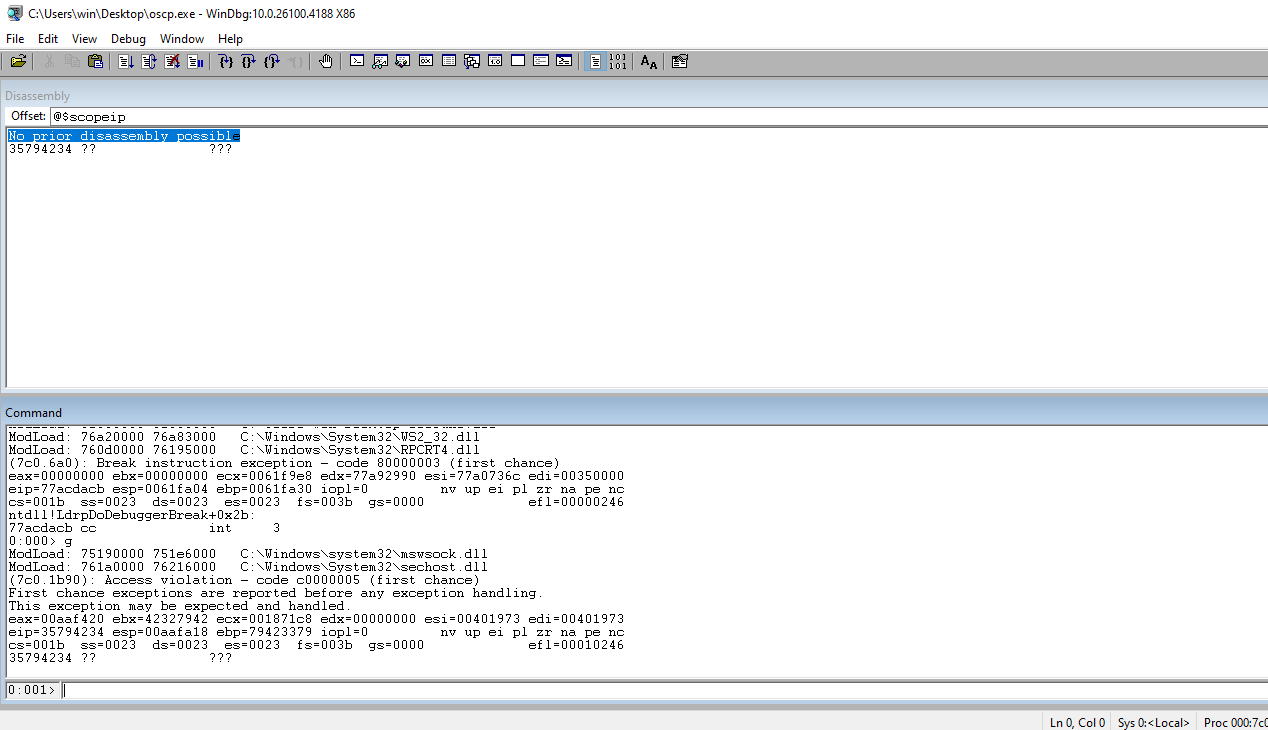Open the Debug menu
The width and height of the screenshot is (1268, 730).
[128, 39]
